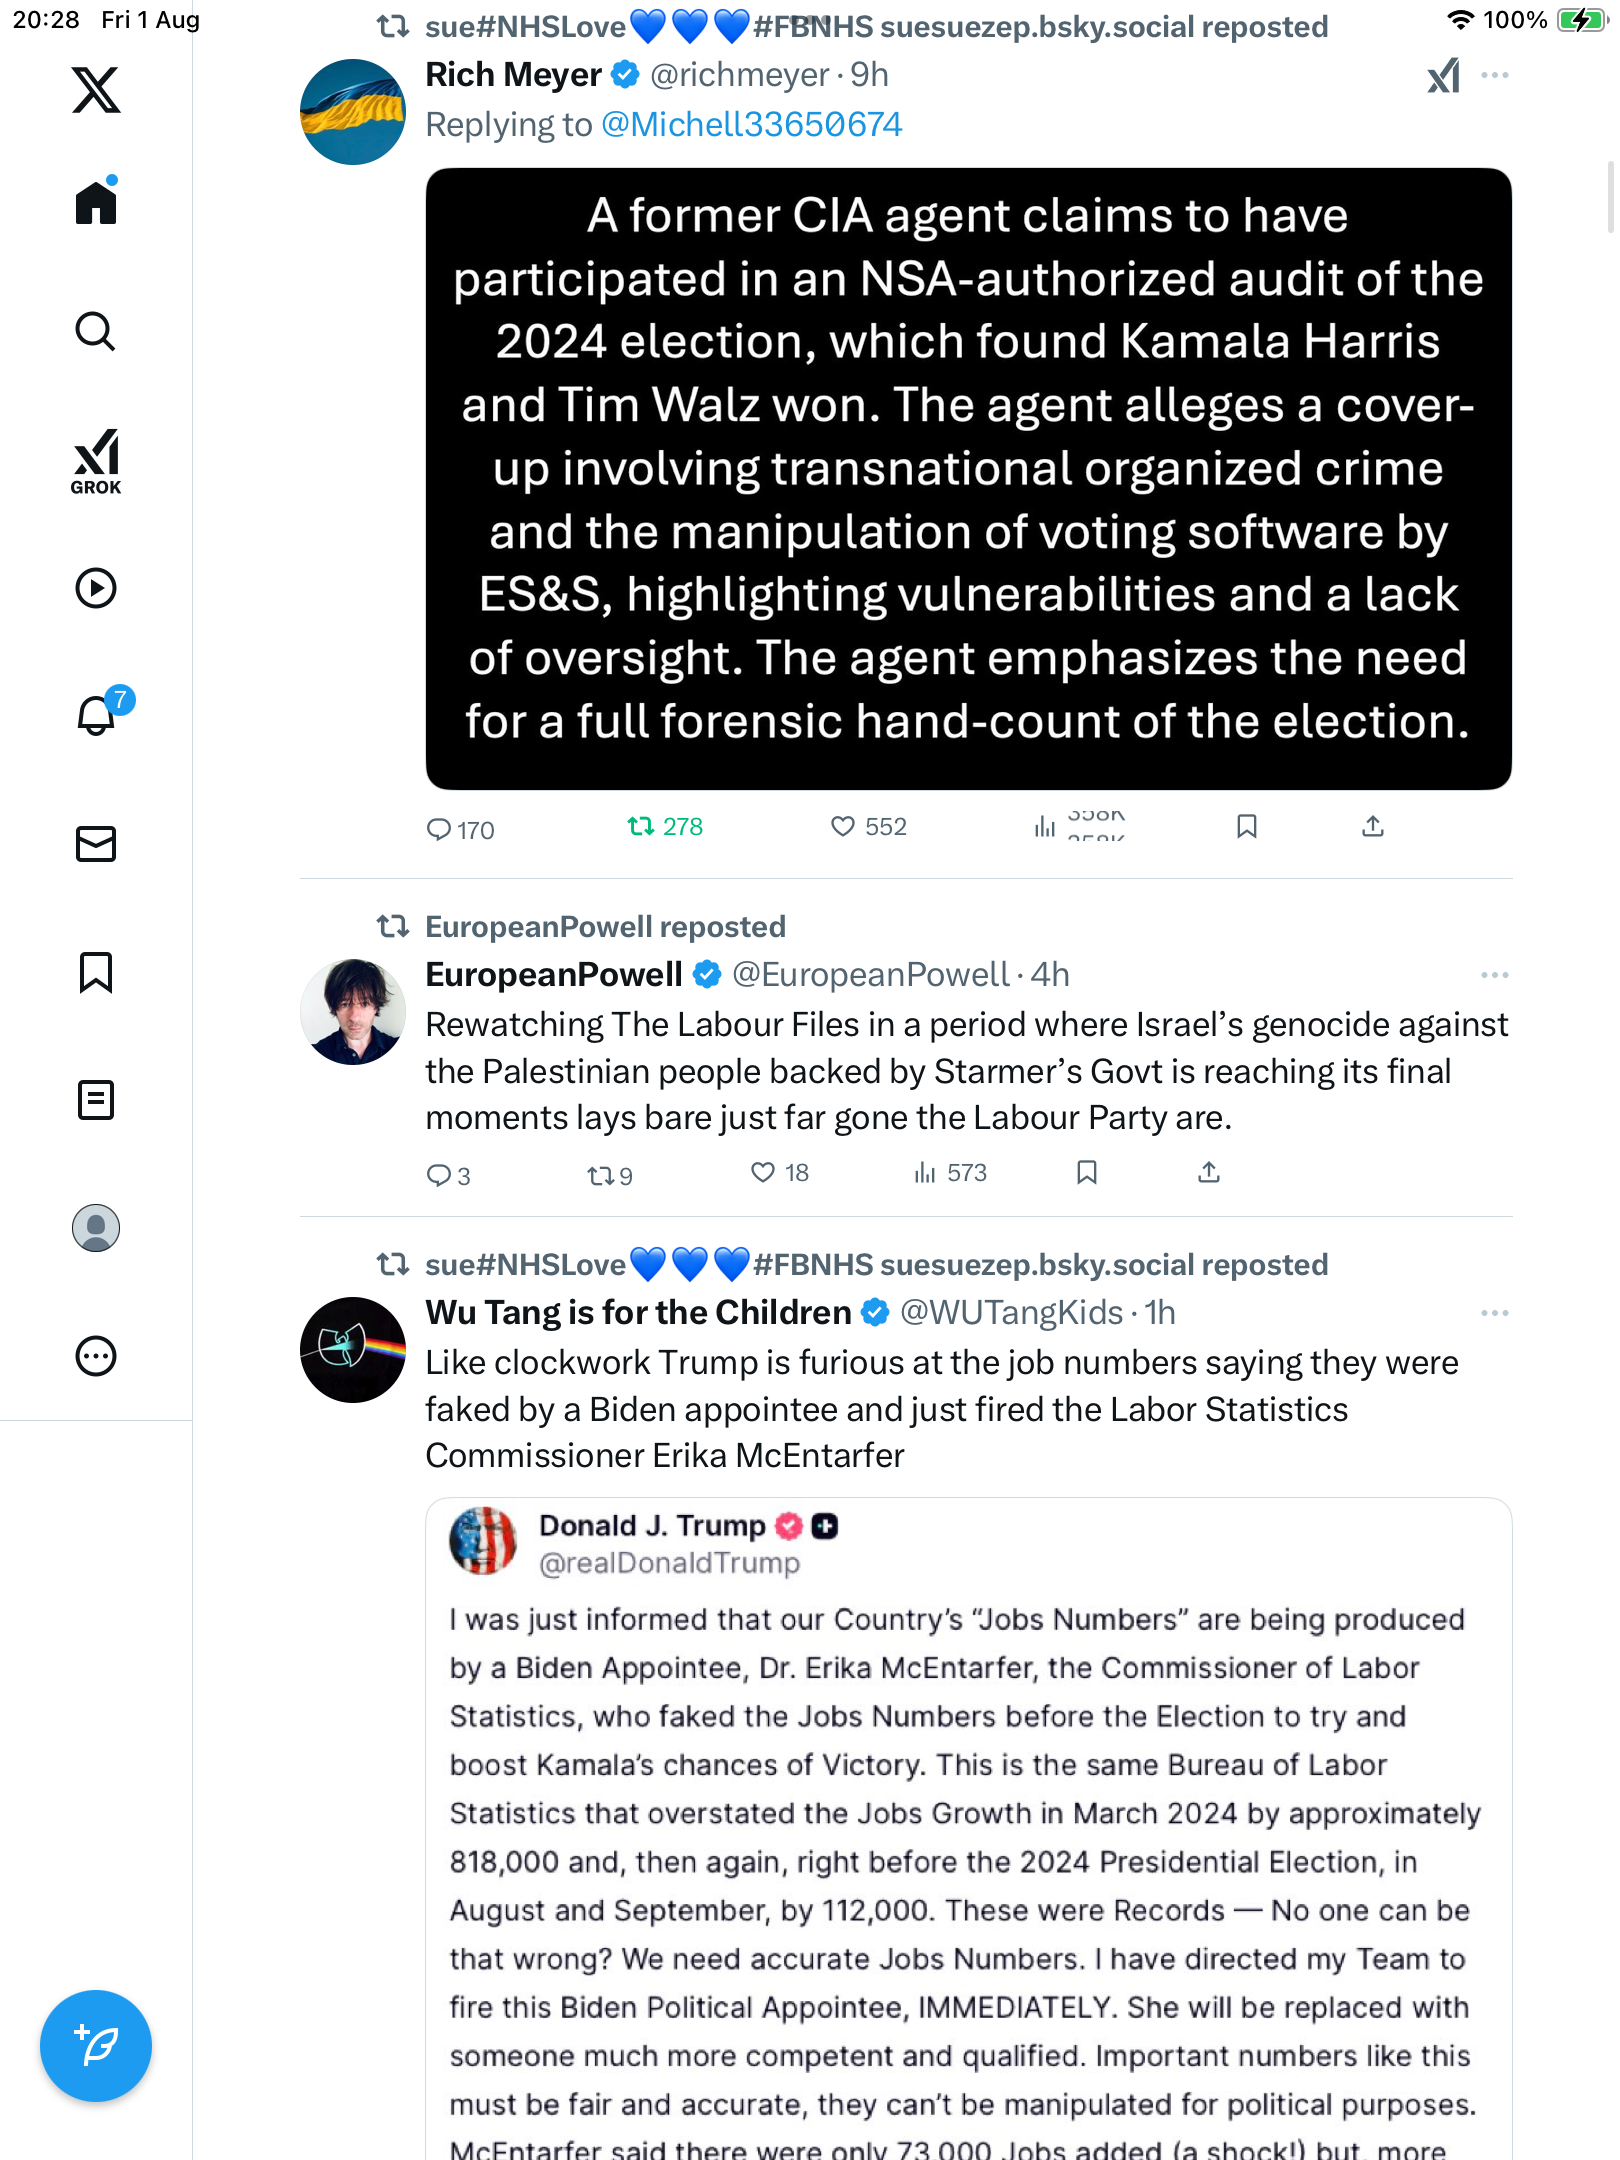This screenshot has width=1620, height=2160.
Task: Tap the compose new post button
Action: click(96, 2046)
